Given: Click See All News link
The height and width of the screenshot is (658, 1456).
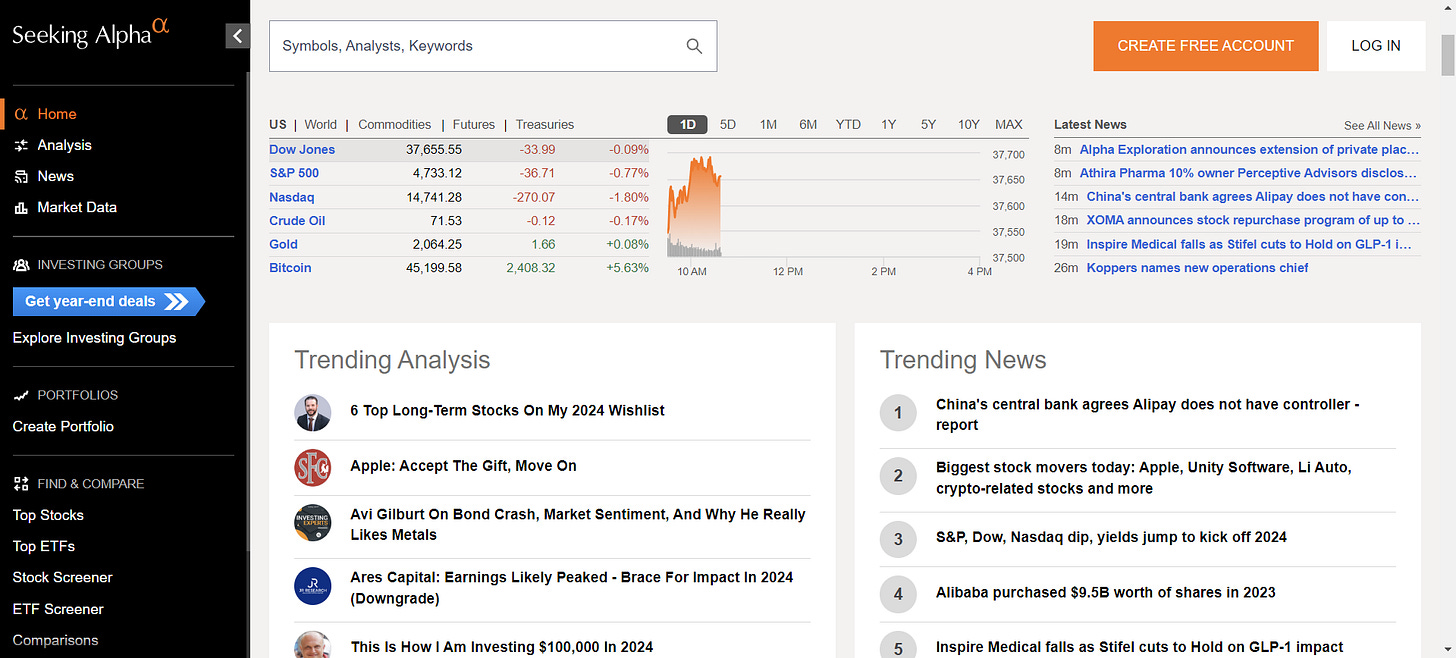Looking at the screenshot, I should point(1382,126).
